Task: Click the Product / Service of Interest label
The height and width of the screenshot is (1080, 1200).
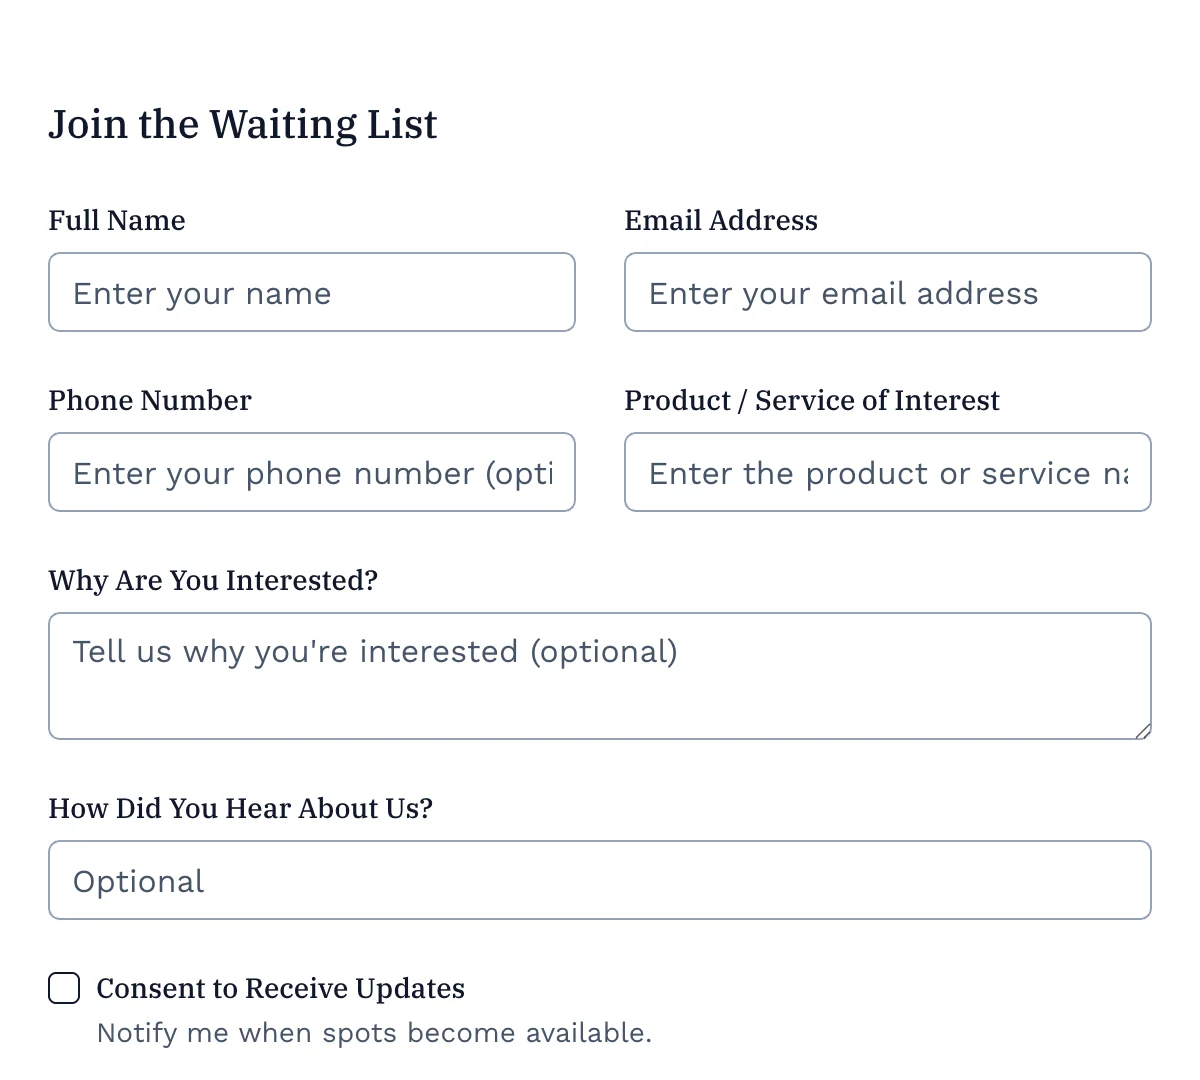Action: tap(811, 400)
